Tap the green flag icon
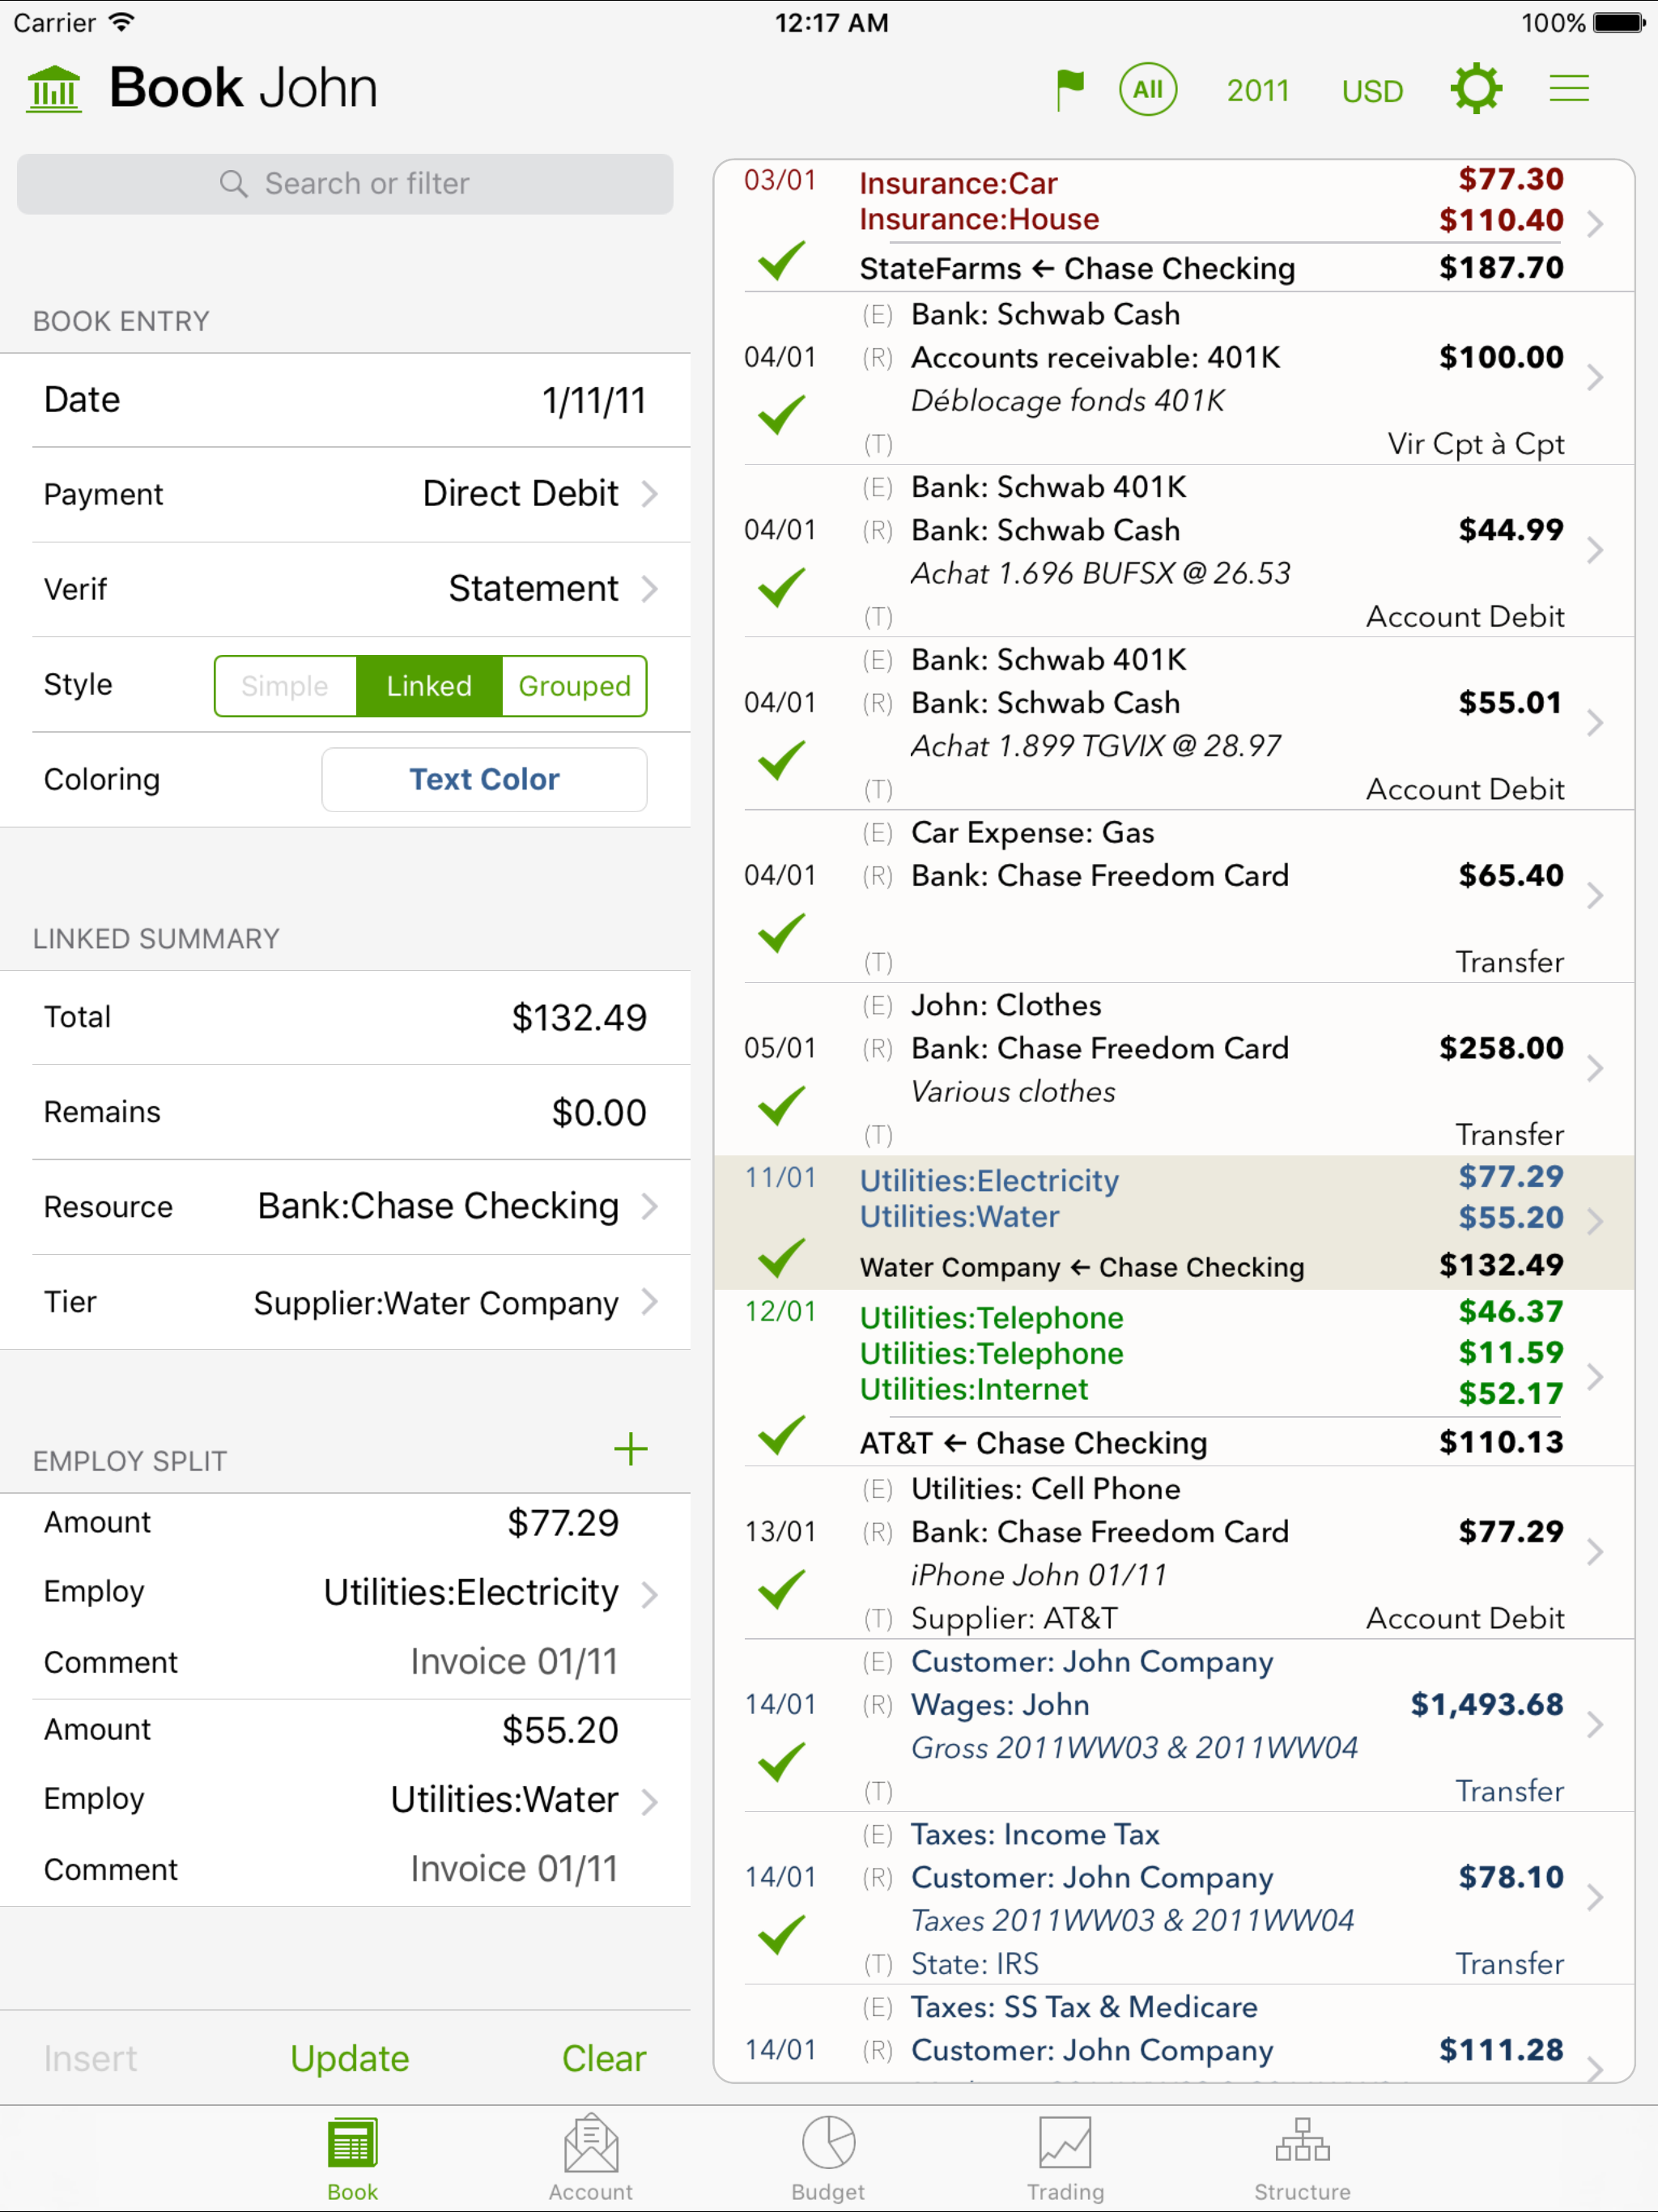Viewport: 1658px width, 2212px height. pyautogui.click(x=1069, y=90)
